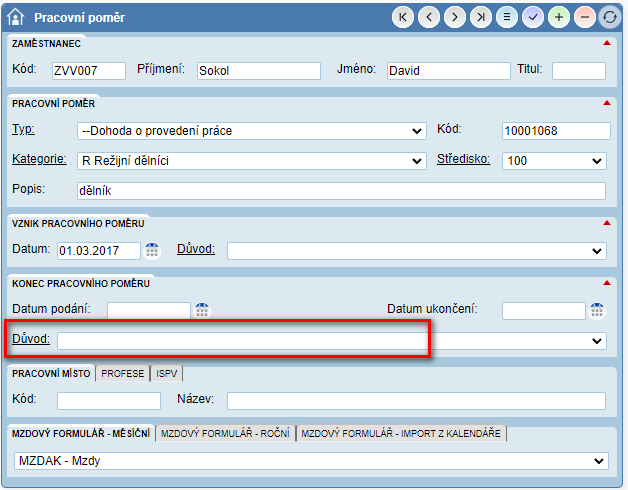Go to the next record

pyautogui.click(x=455, y=17)
